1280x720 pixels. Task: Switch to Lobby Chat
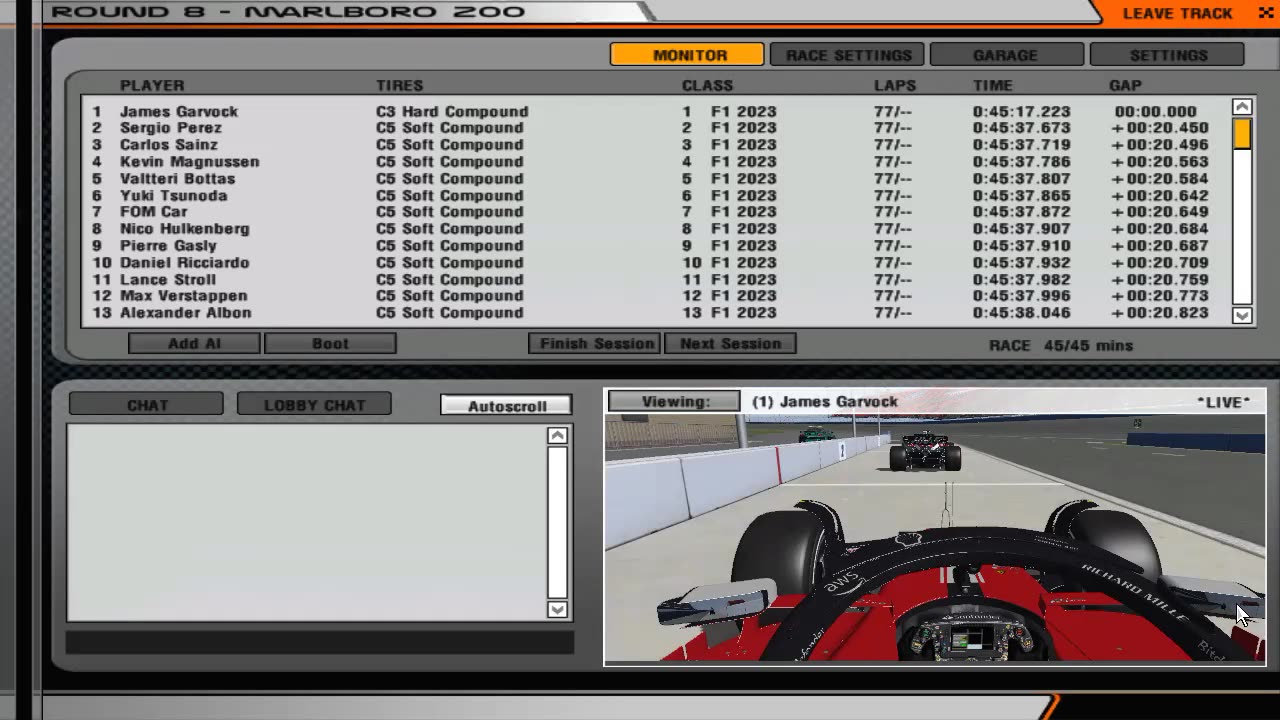[x=314, y=405]
